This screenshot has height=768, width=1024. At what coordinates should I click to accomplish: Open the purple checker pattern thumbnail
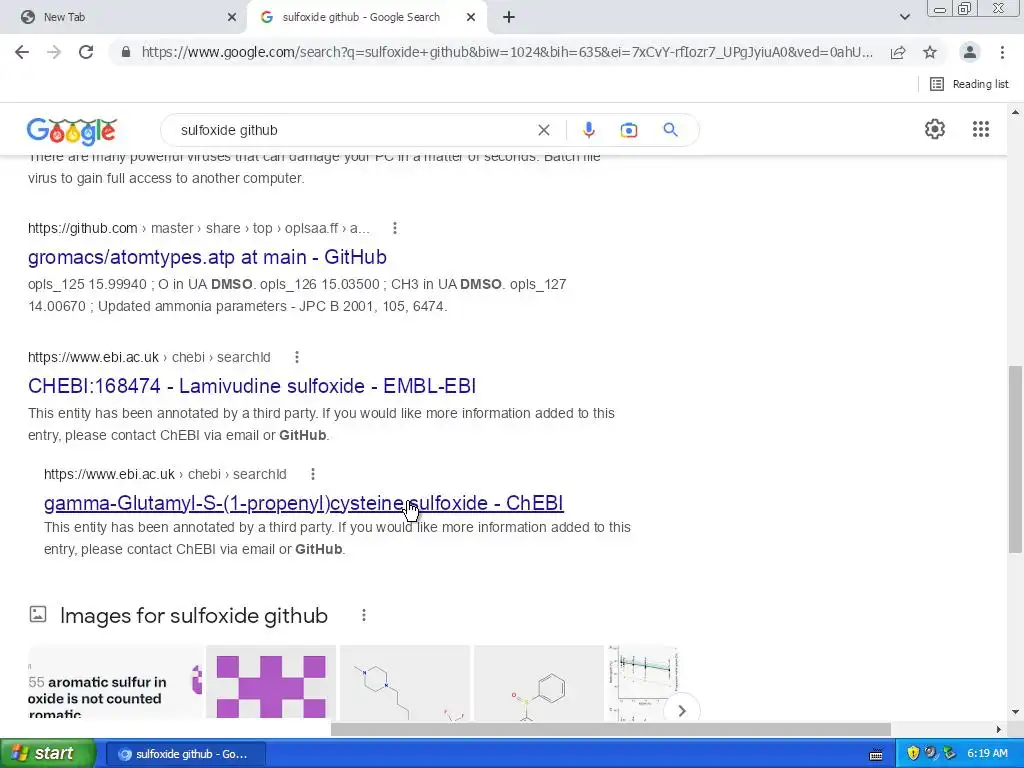click(x=271, y=682)
